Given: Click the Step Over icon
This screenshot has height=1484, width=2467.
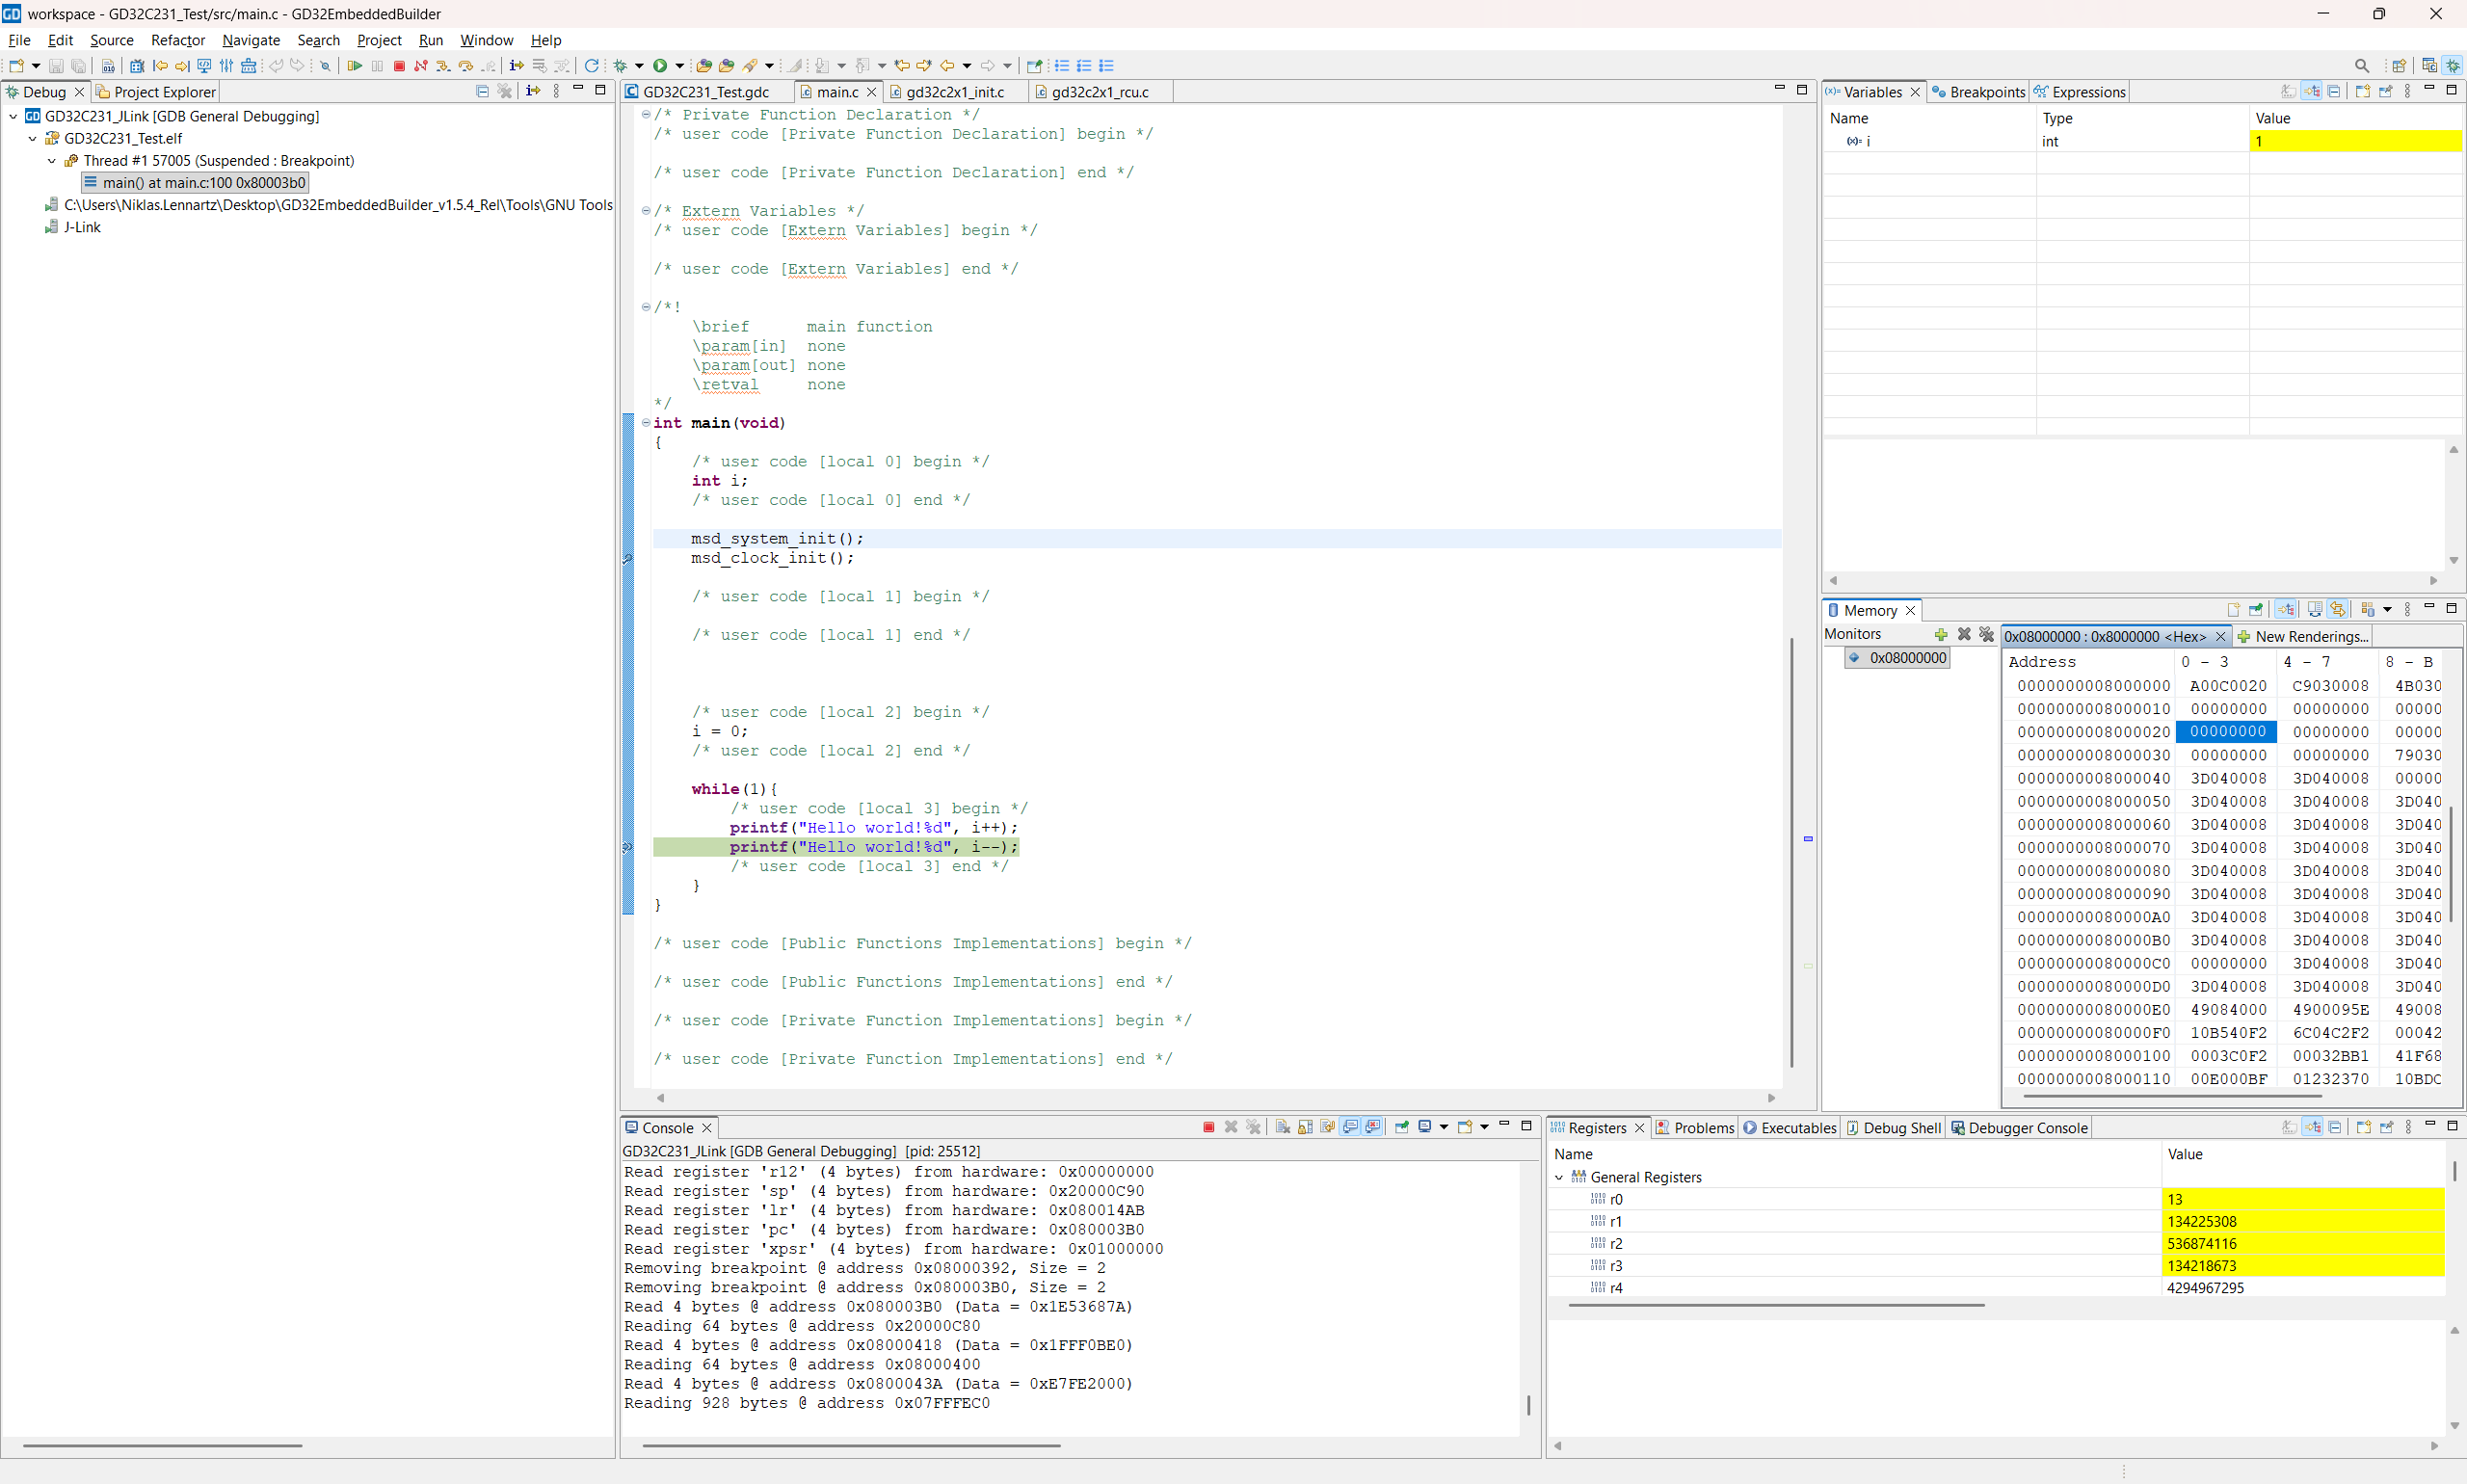Looking at the screenshot, I should pyautogui.click(x=466, y=66).
